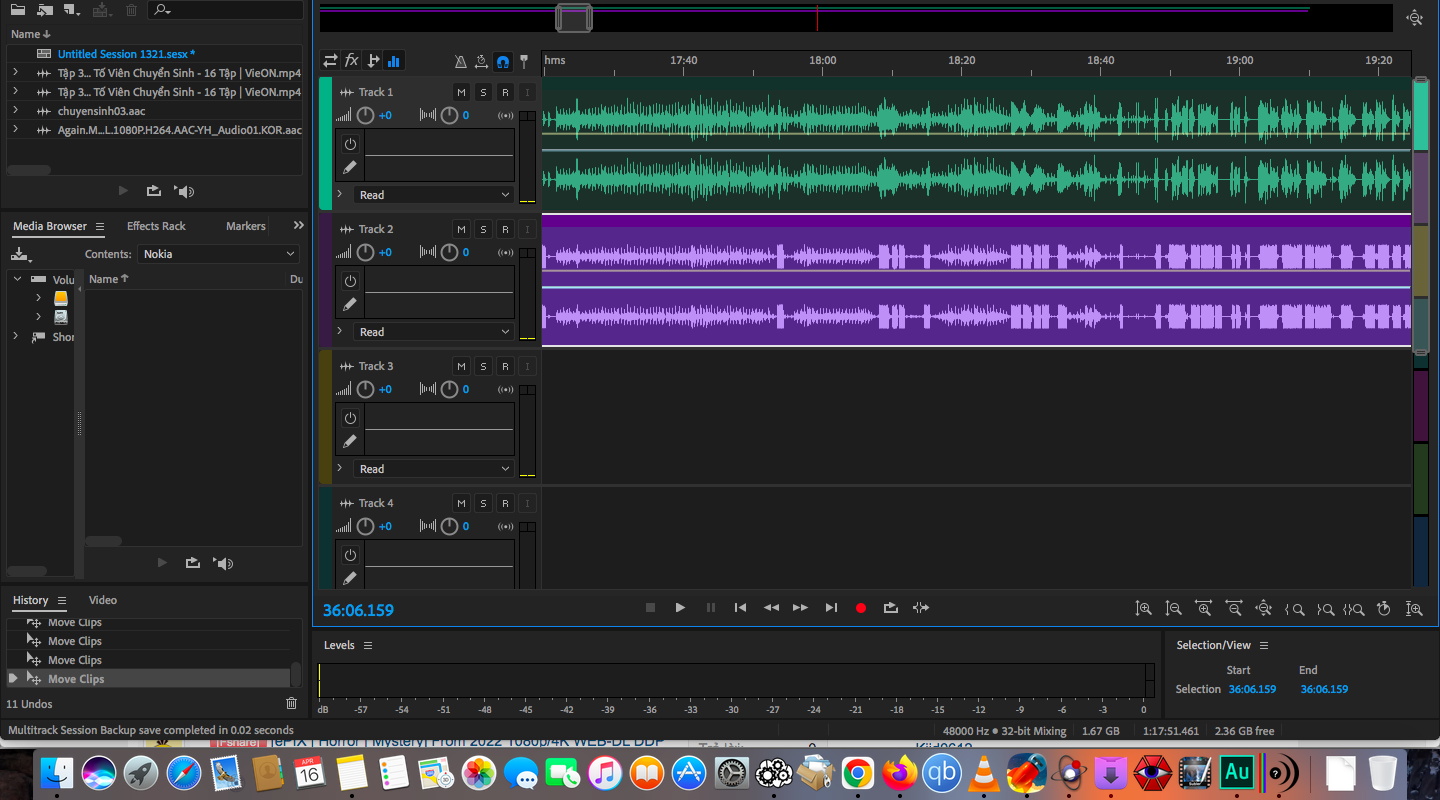Viewport: 1440px width, 800px height.
Task: Mute Track 2
Action: click(x=461, y=229)
